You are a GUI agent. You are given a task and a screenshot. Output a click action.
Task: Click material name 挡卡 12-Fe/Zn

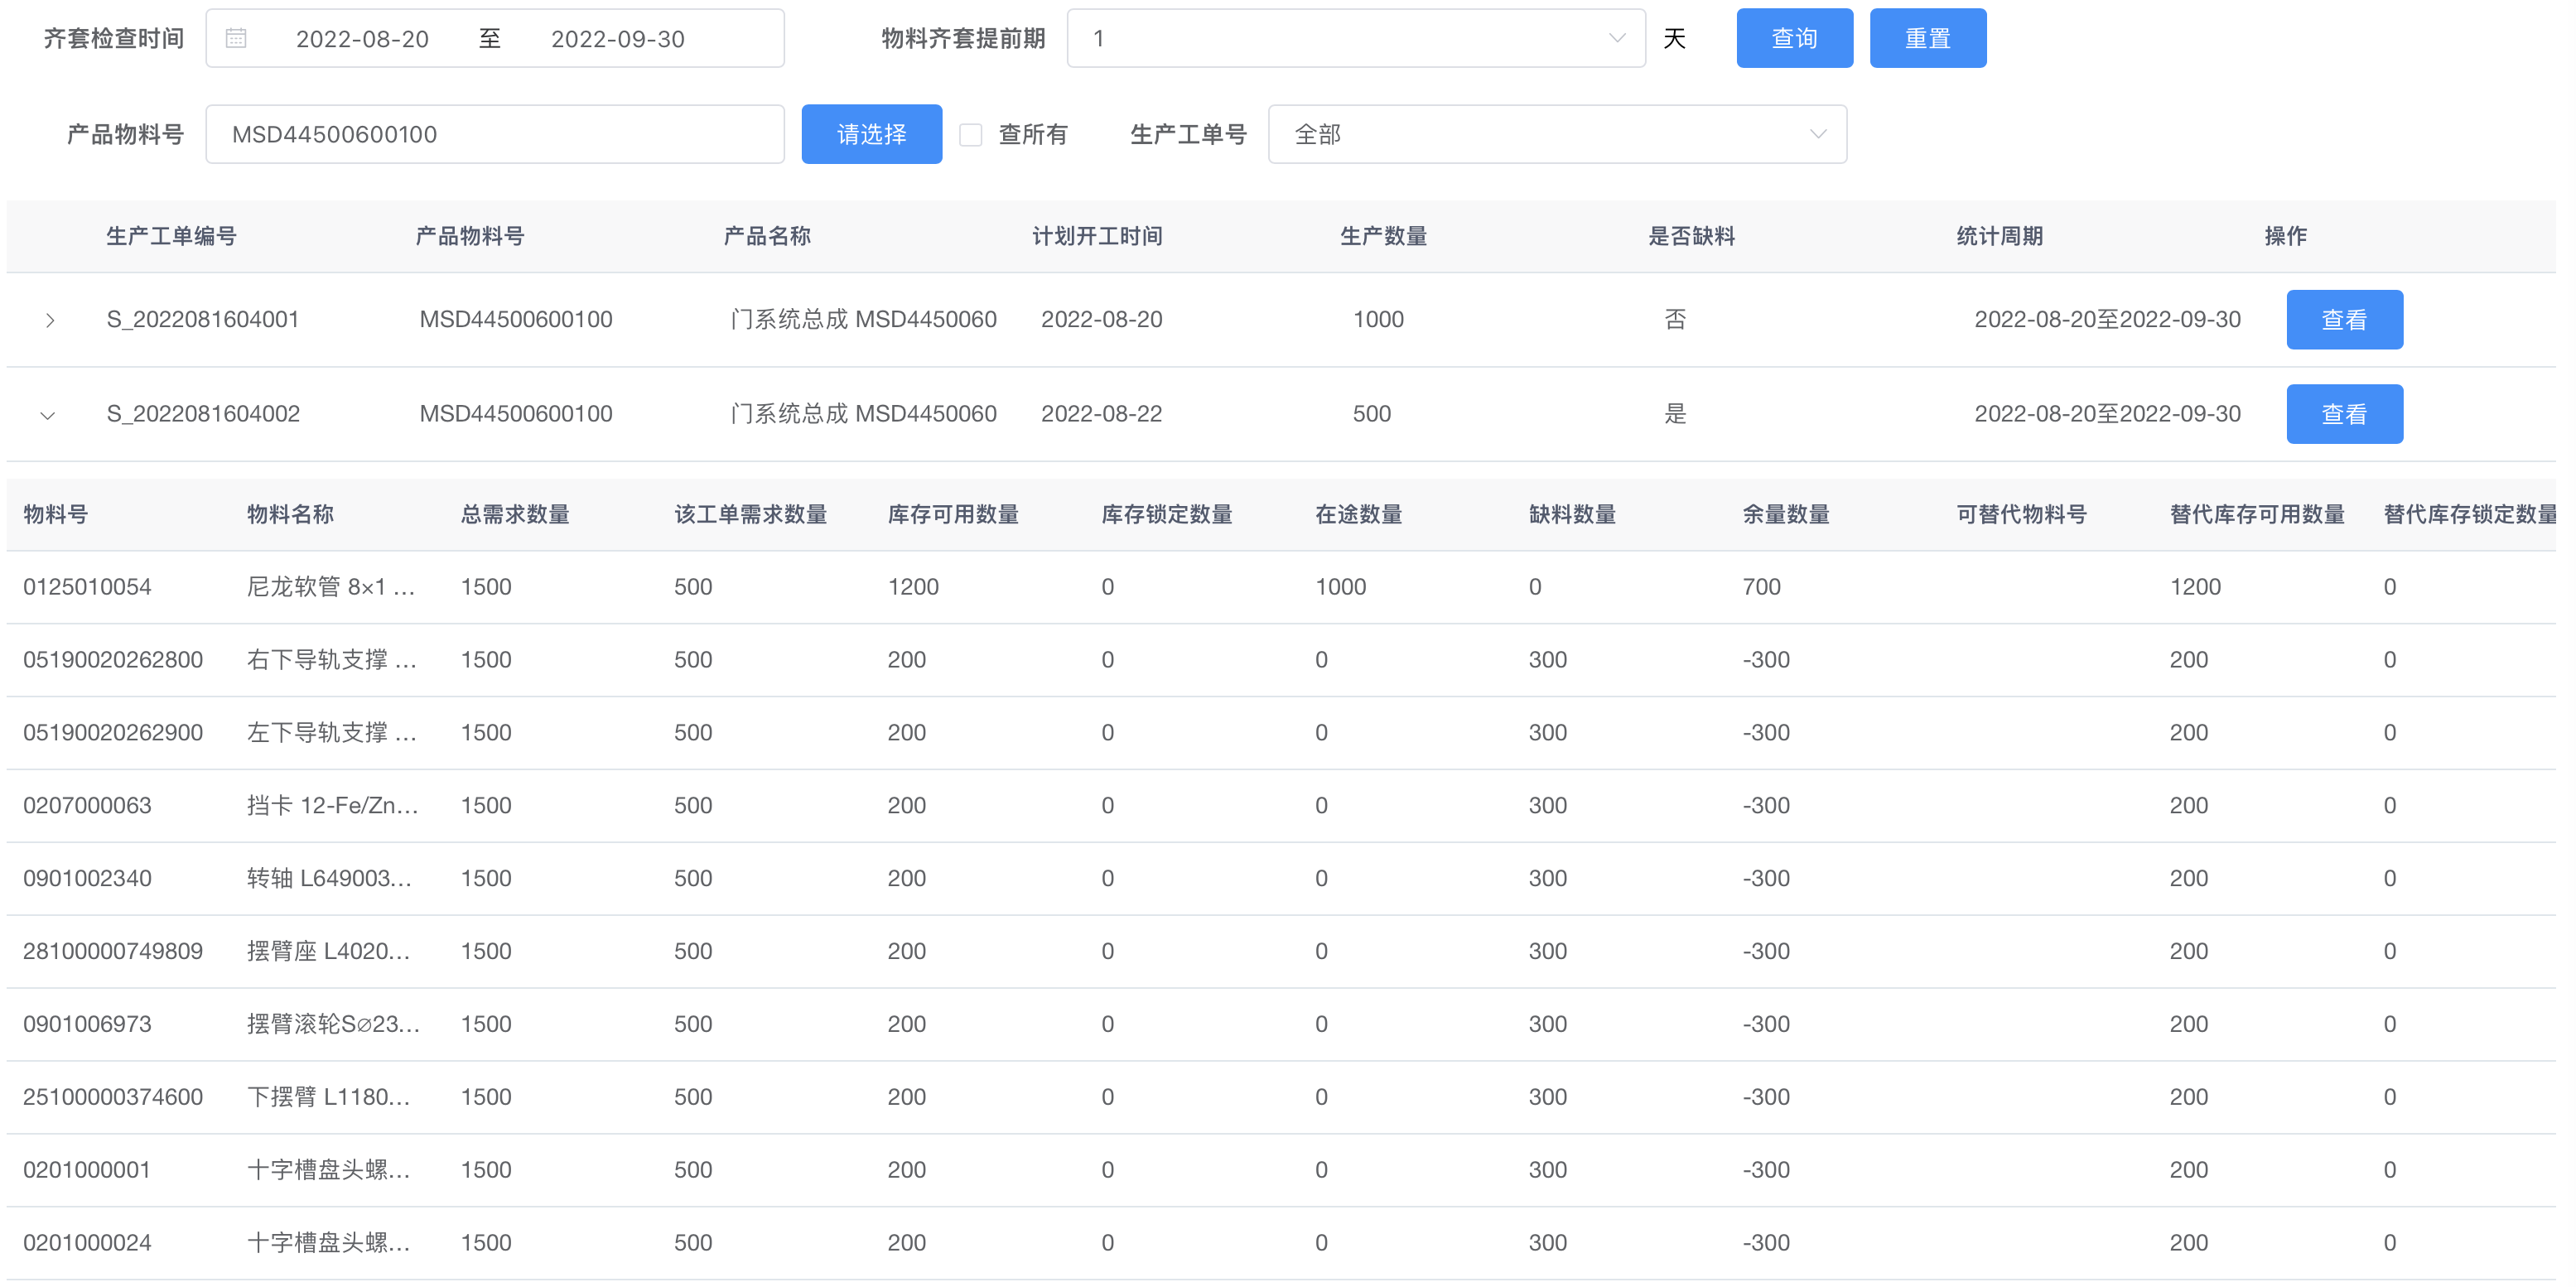click(x=332, y=806)
